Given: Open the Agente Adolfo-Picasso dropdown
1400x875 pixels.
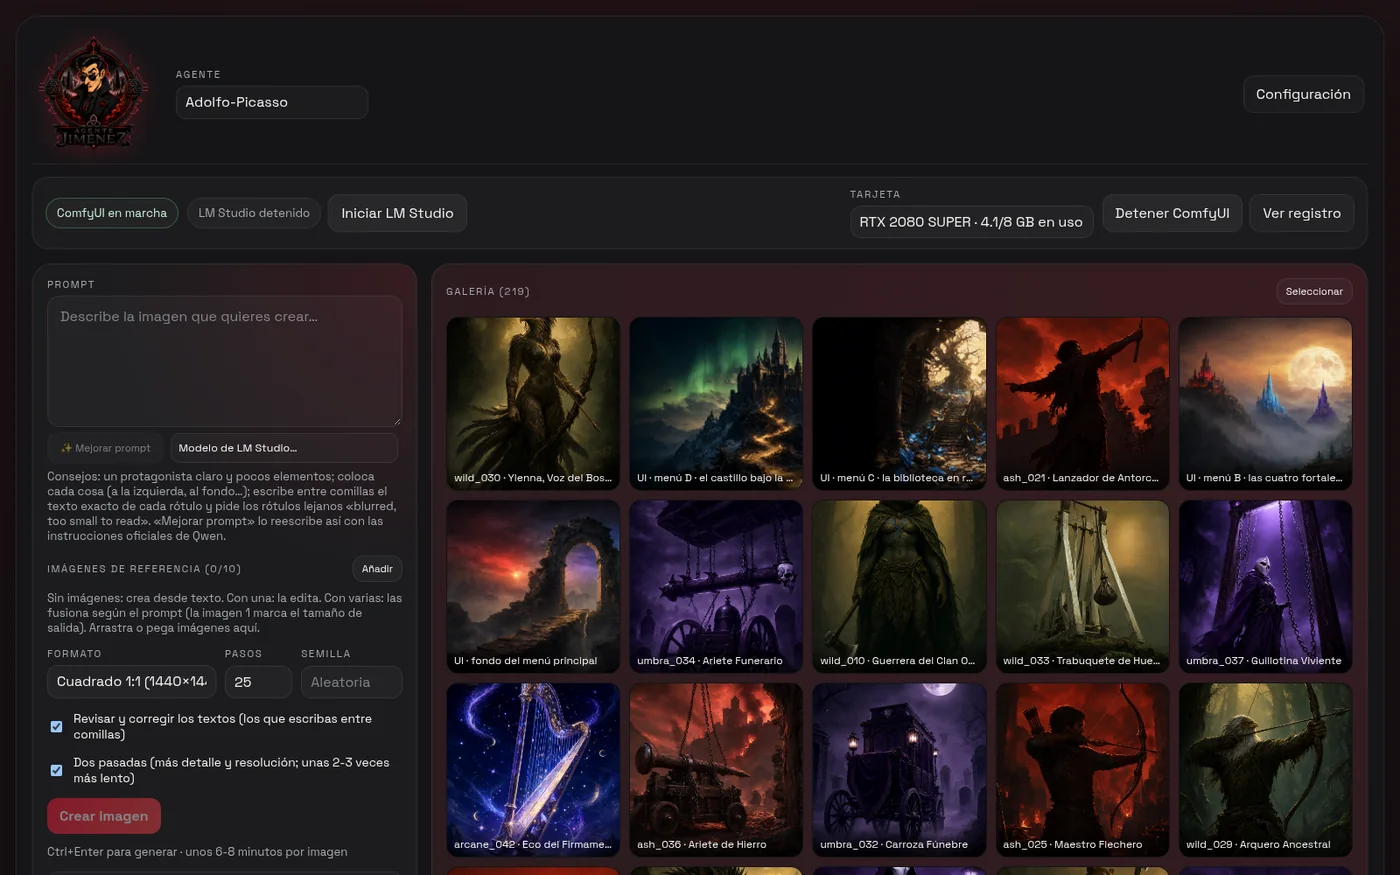Looking at the screenshot, I should click(272, 102).
